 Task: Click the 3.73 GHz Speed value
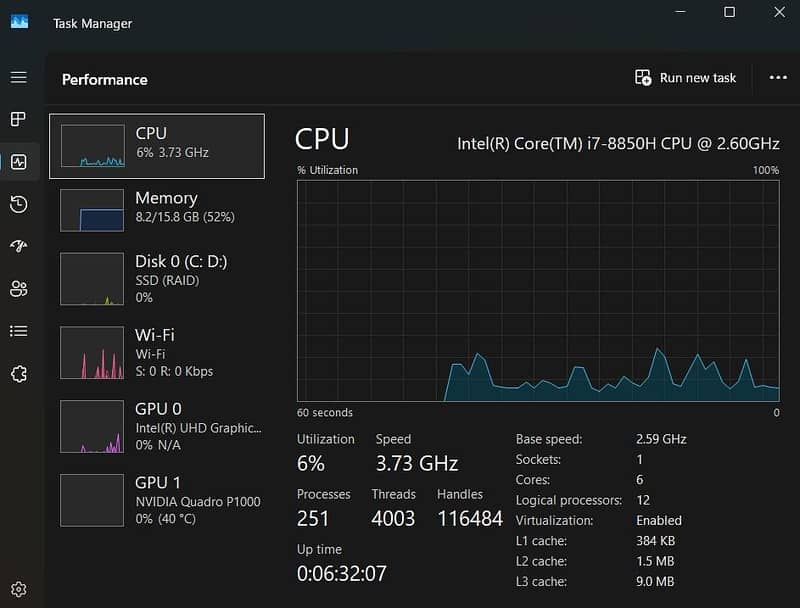point(417,464)
